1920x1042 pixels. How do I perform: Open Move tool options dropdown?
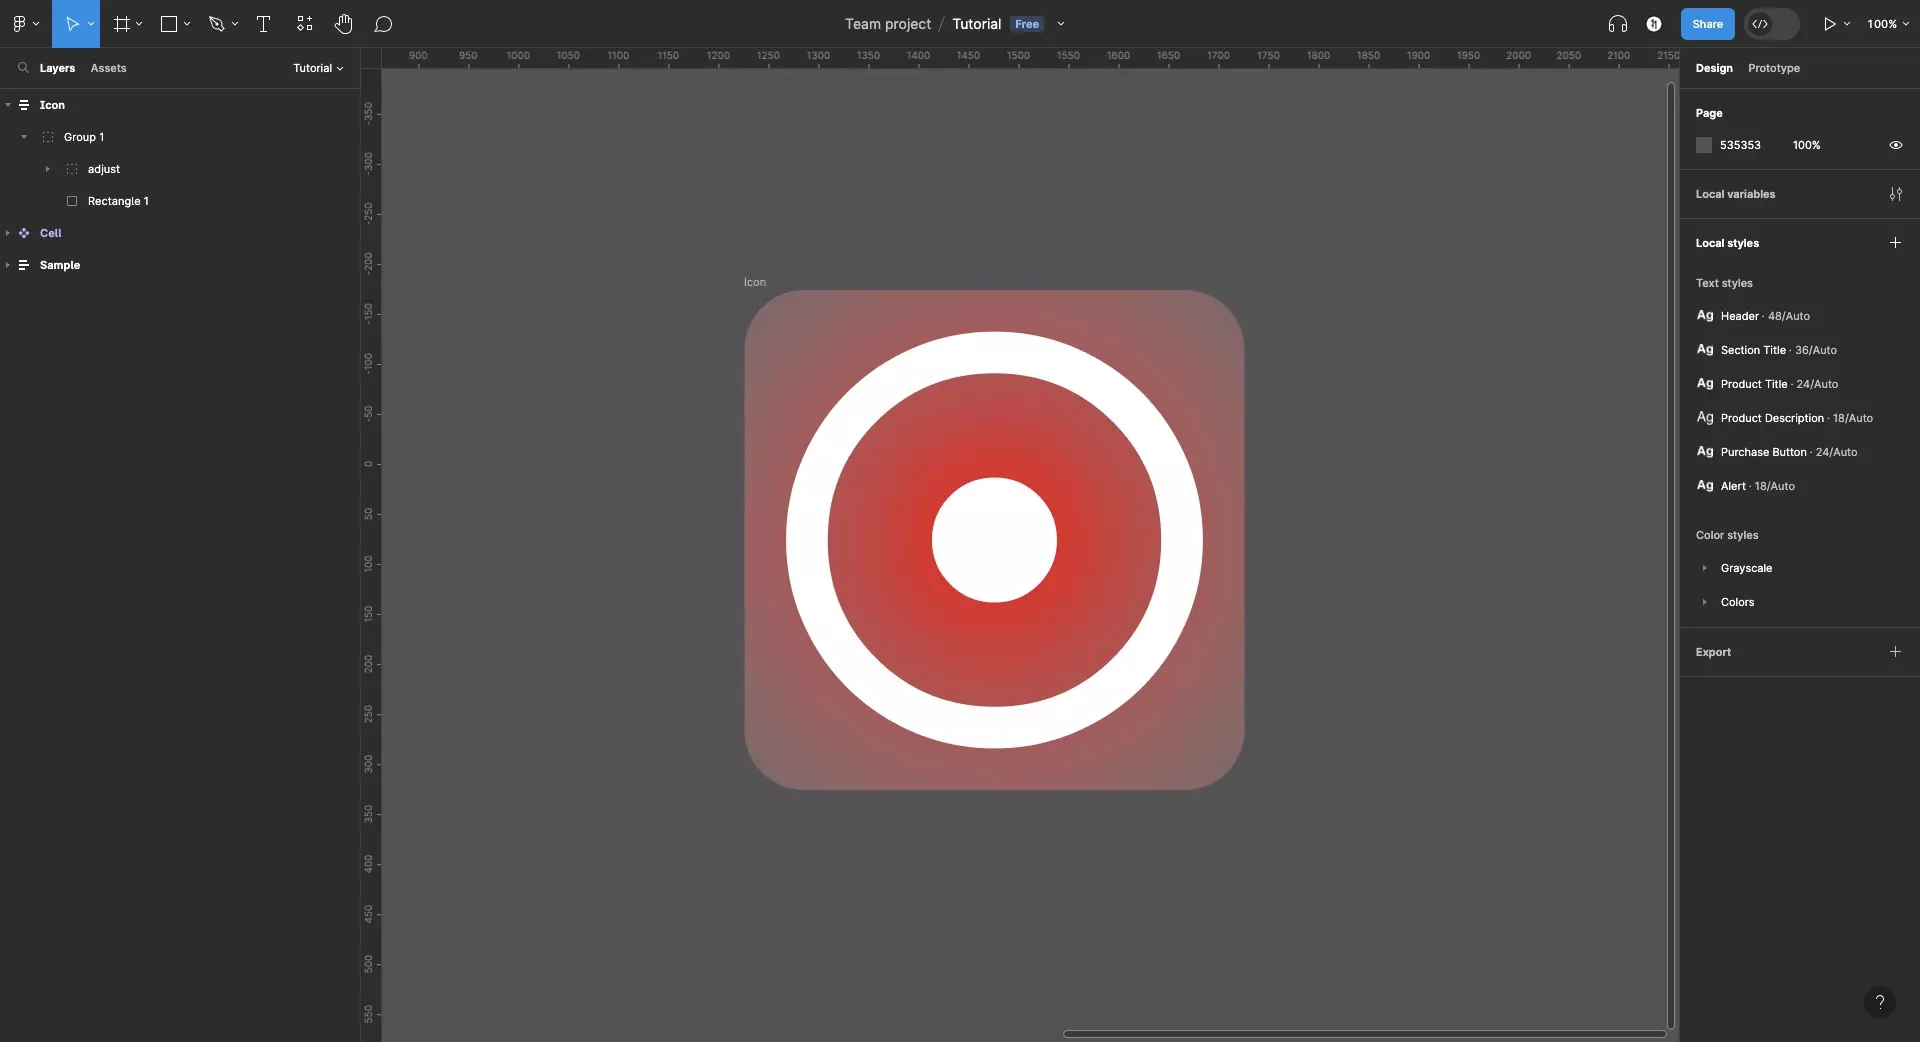pyautogui.click(x=91, y=24)
